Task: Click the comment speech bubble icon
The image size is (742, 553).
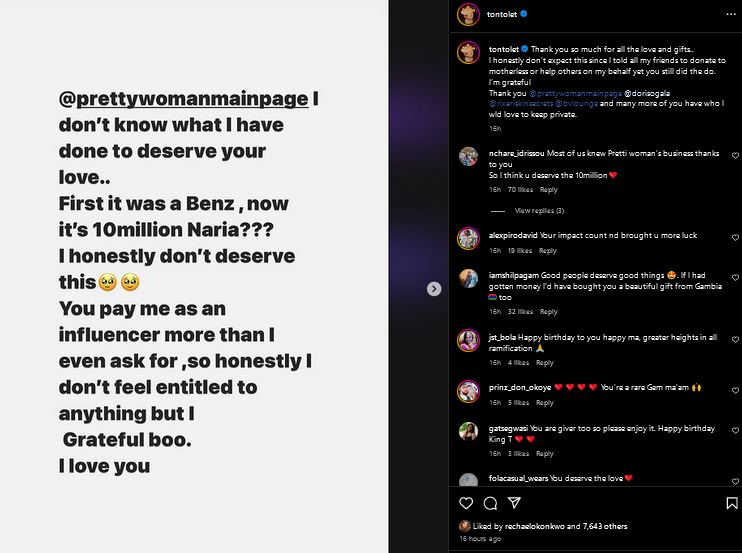Action: [x=490, y=503]
